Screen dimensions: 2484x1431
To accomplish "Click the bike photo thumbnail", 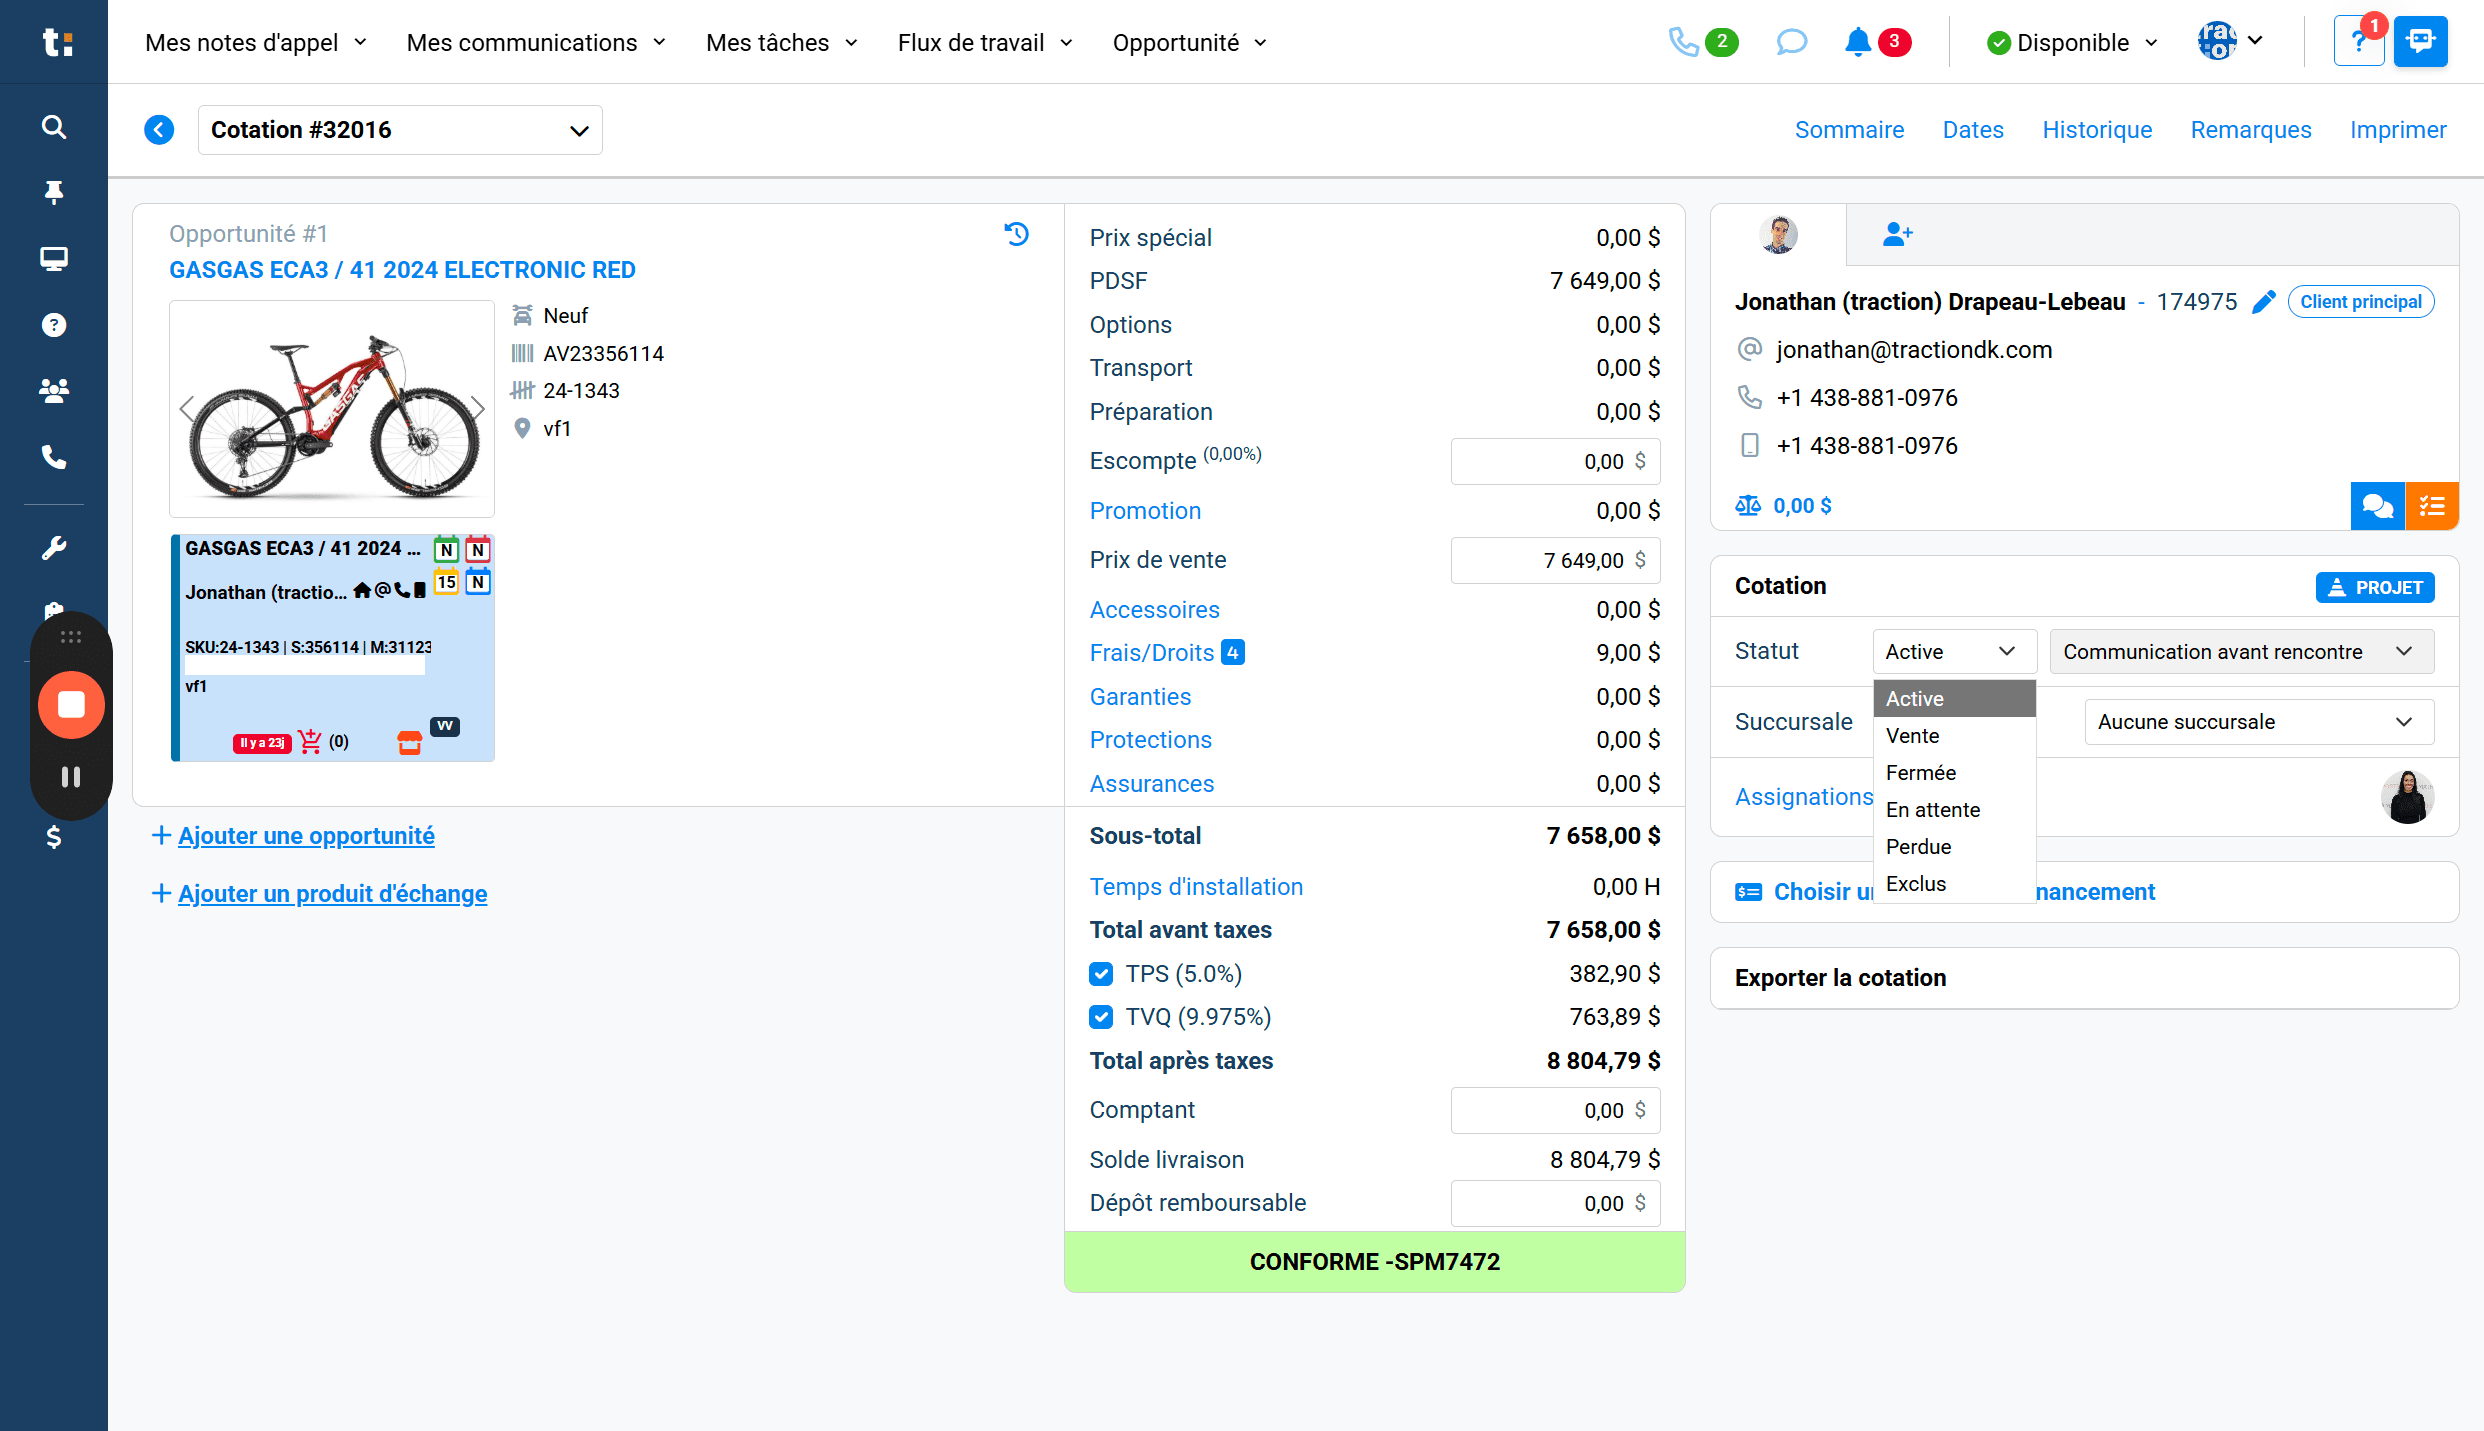I will coord(332,408).
